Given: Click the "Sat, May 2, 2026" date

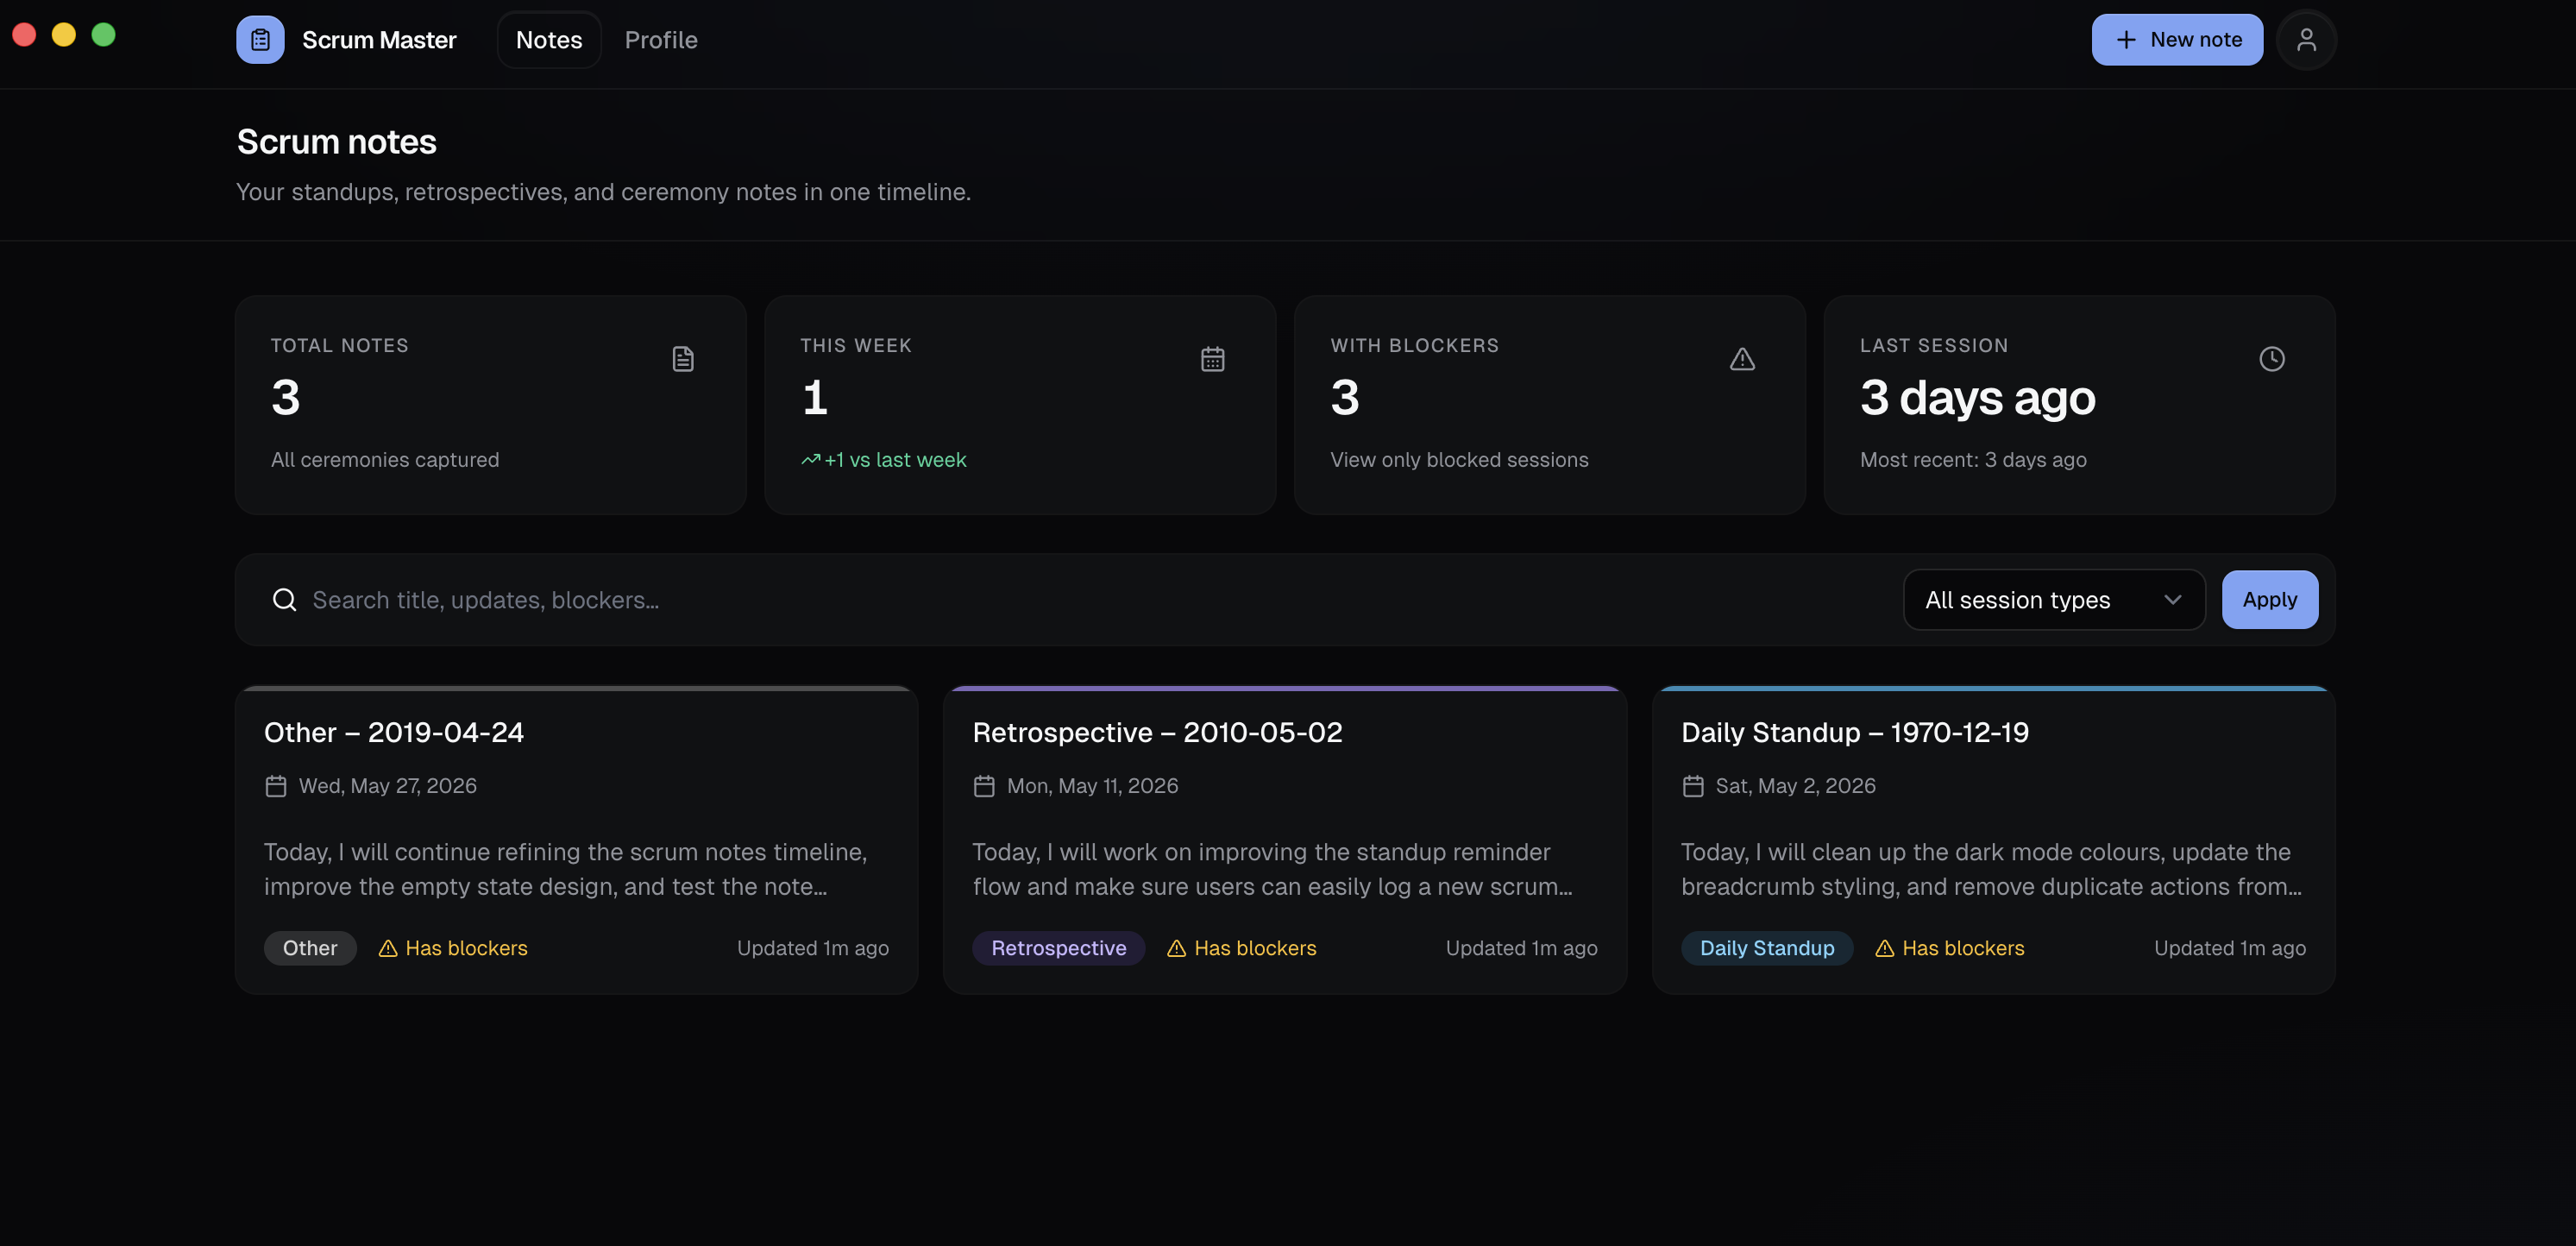Looking at the screenshot, I should point(1796,786).
